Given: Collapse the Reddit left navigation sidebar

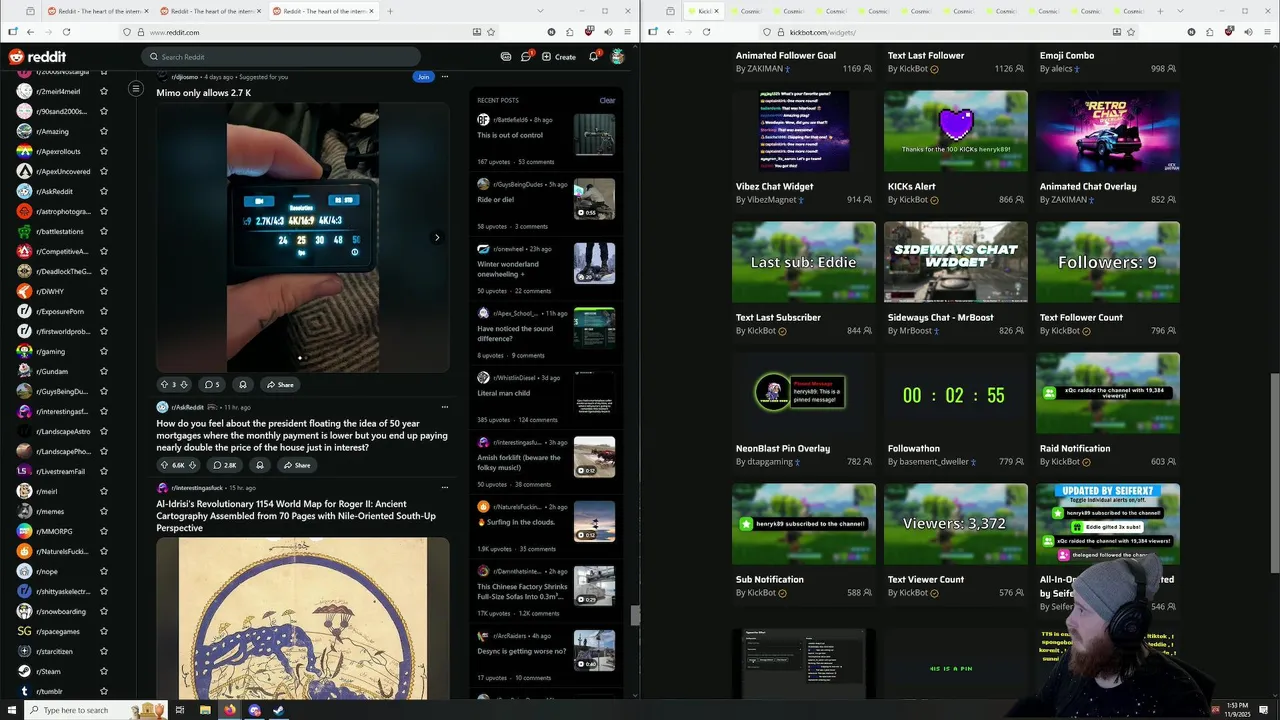Looking at the screenshot, I should pos(136,89).
